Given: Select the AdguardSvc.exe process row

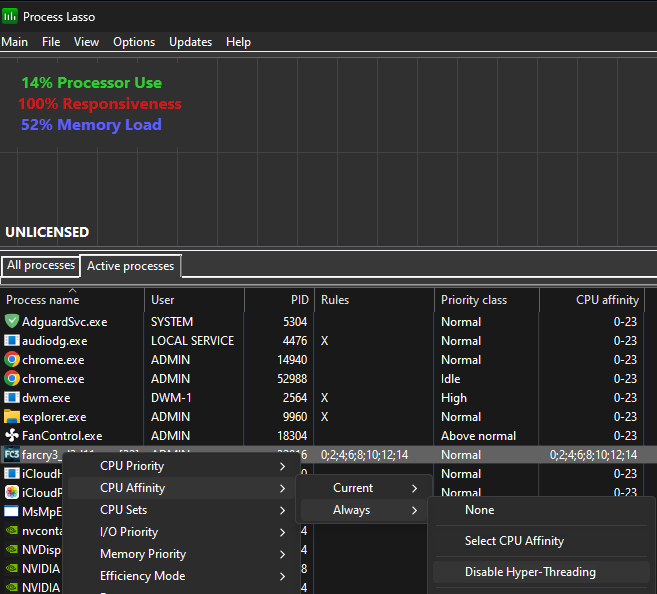Looking at the screenshot, I should point(322,322).
